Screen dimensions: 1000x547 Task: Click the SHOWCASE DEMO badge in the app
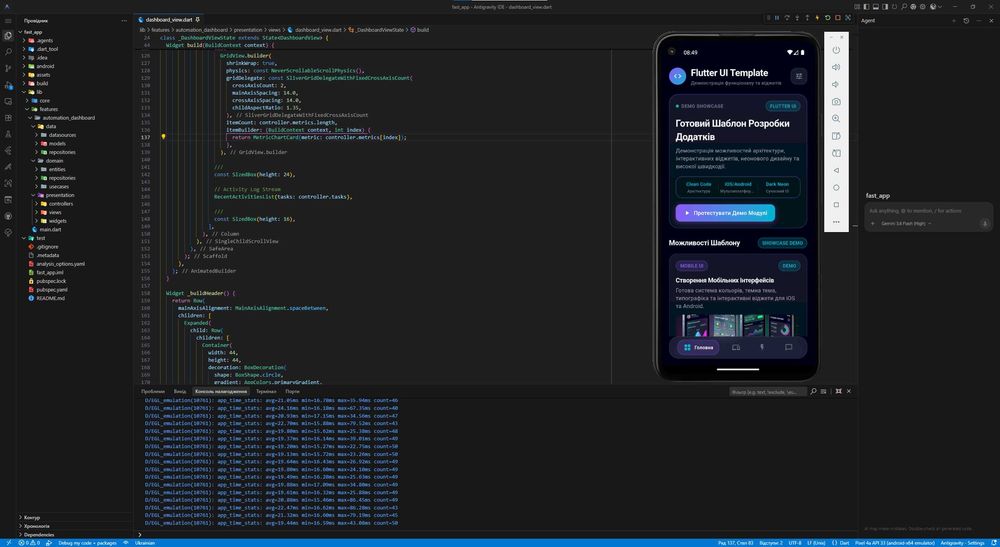tap(782, 243)
